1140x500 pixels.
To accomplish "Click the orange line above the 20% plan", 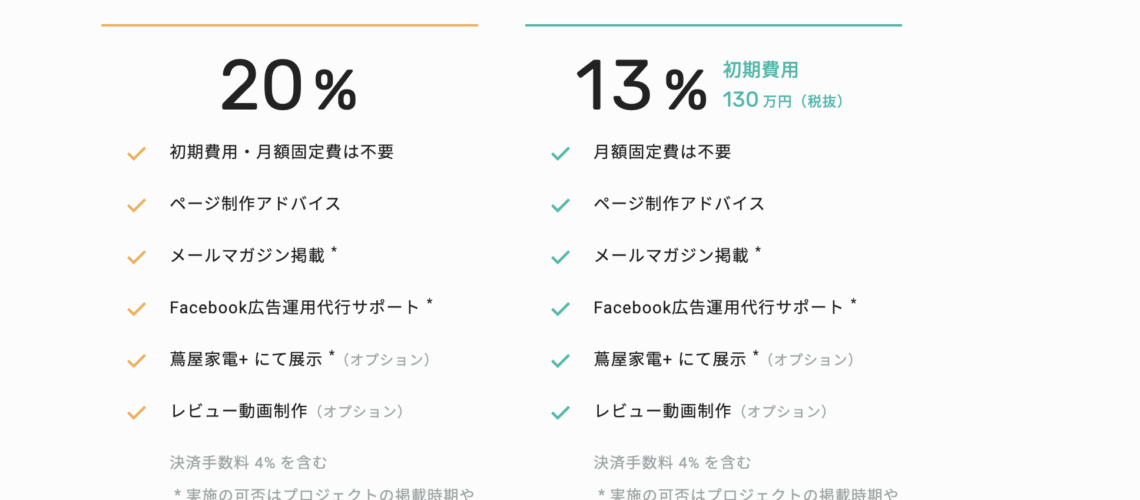I will [x=289, y=25].
